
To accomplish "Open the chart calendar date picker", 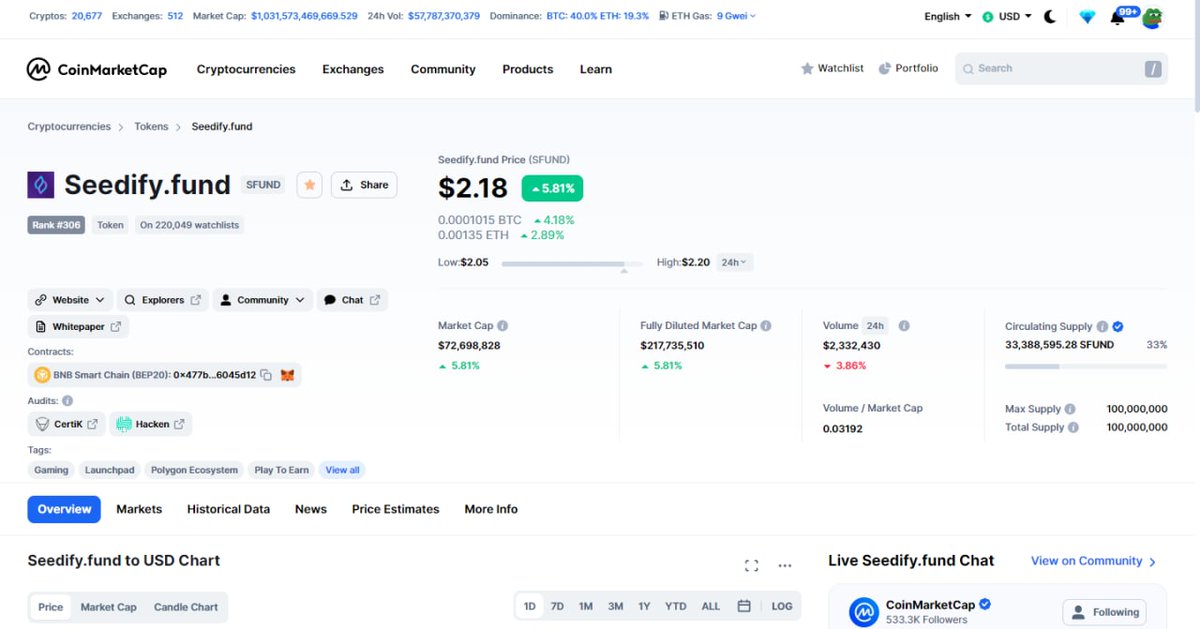I will click(744, 606).
